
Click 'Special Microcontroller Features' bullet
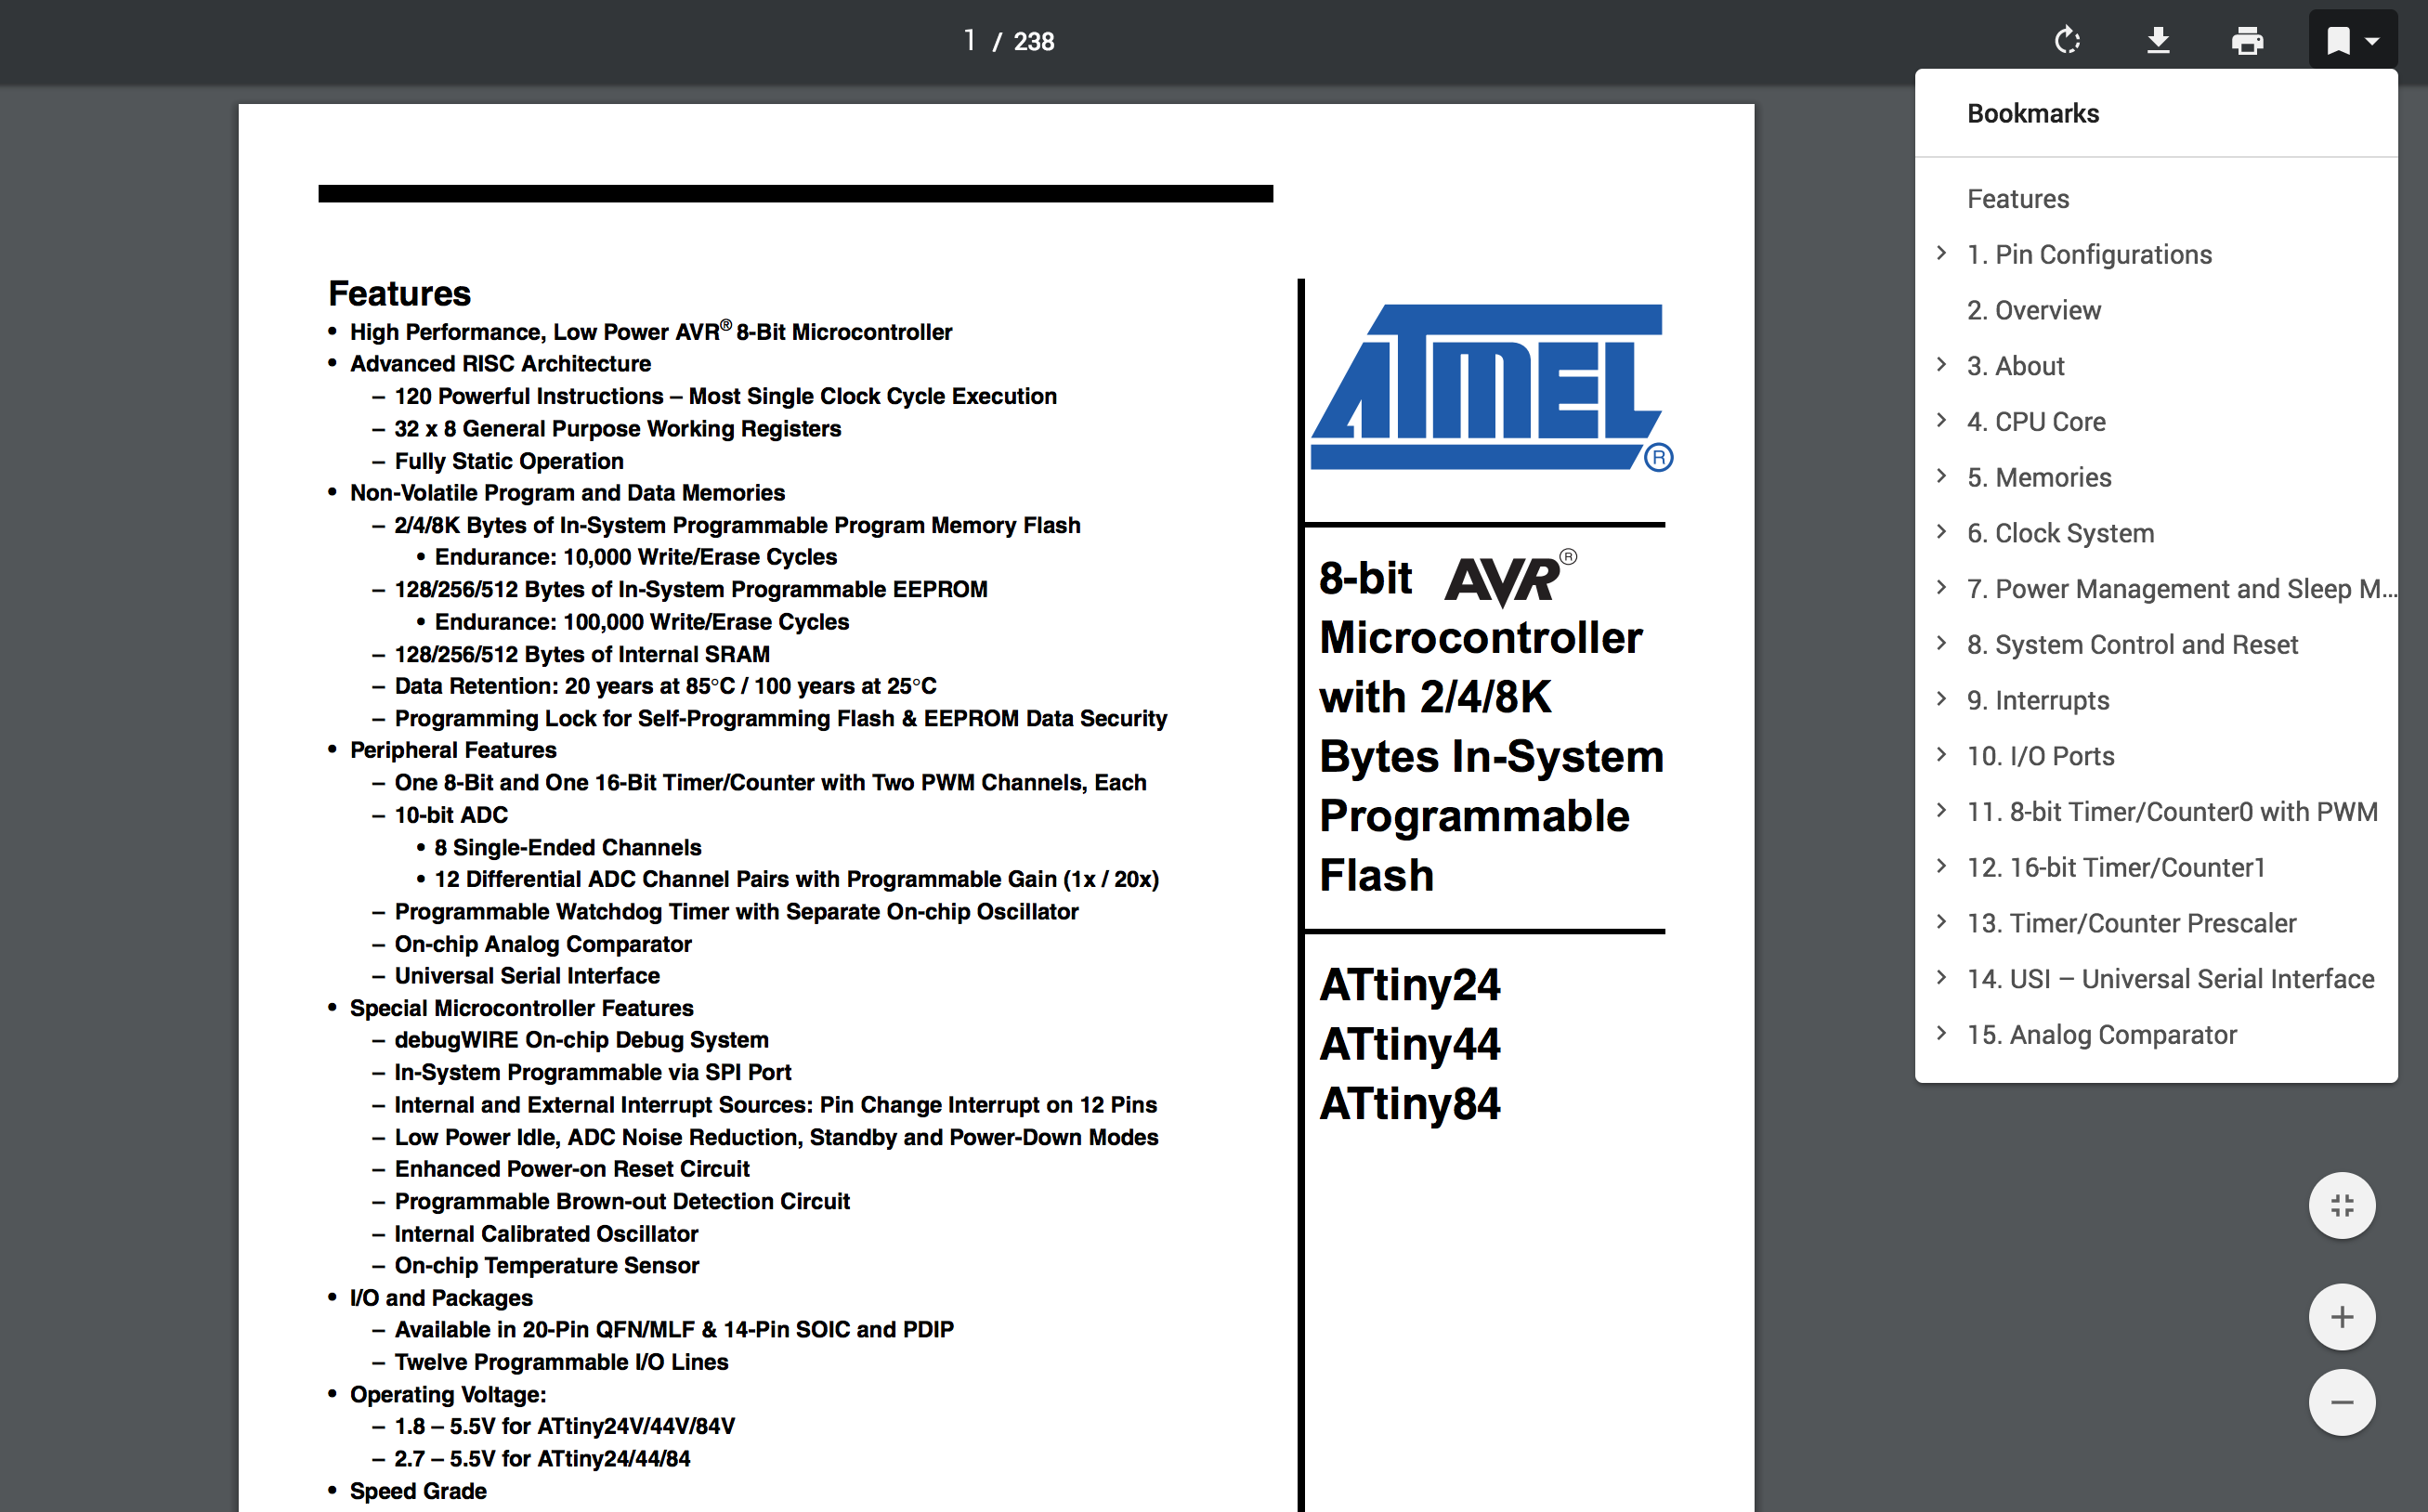(x=521, y=1008)
